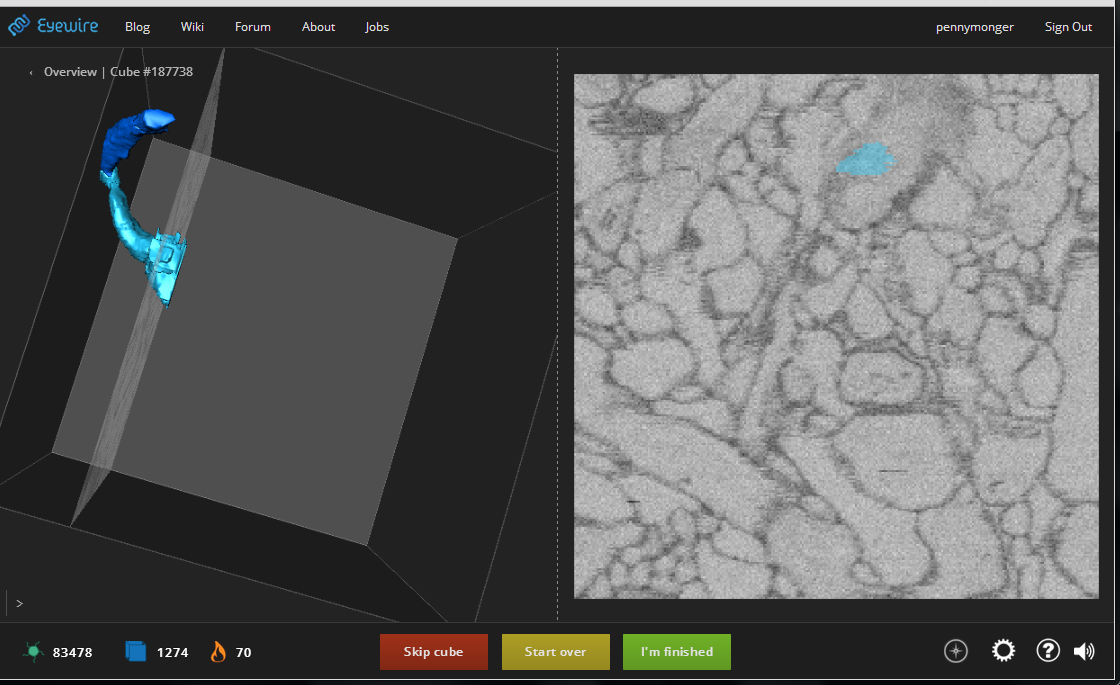Go back using the Overview chevron
Screen dimensions: 1120x685
[31, 72]
